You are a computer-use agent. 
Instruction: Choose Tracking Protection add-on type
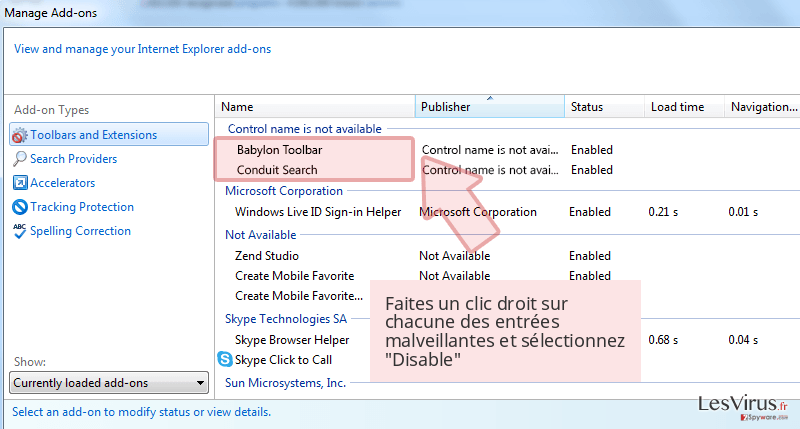coord(82,207)
